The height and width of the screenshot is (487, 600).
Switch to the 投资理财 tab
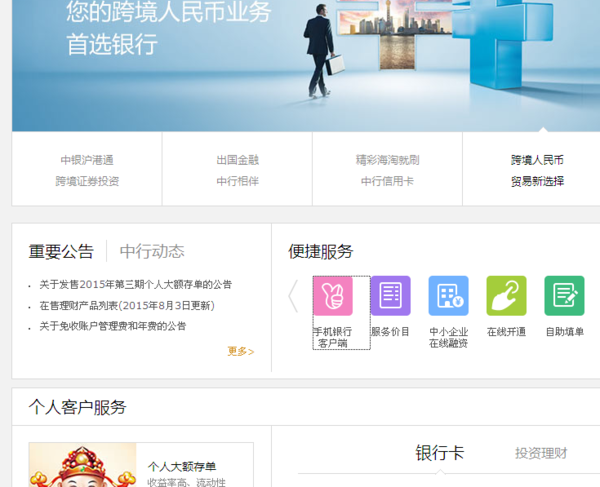[541, 453]
